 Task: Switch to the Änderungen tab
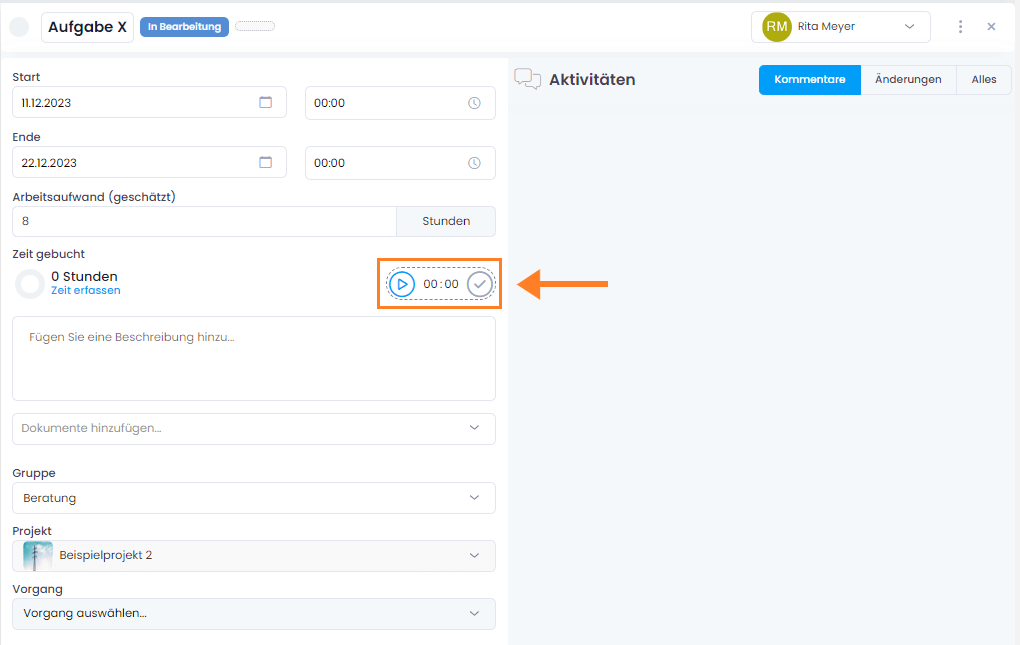(x=908, y=80)
